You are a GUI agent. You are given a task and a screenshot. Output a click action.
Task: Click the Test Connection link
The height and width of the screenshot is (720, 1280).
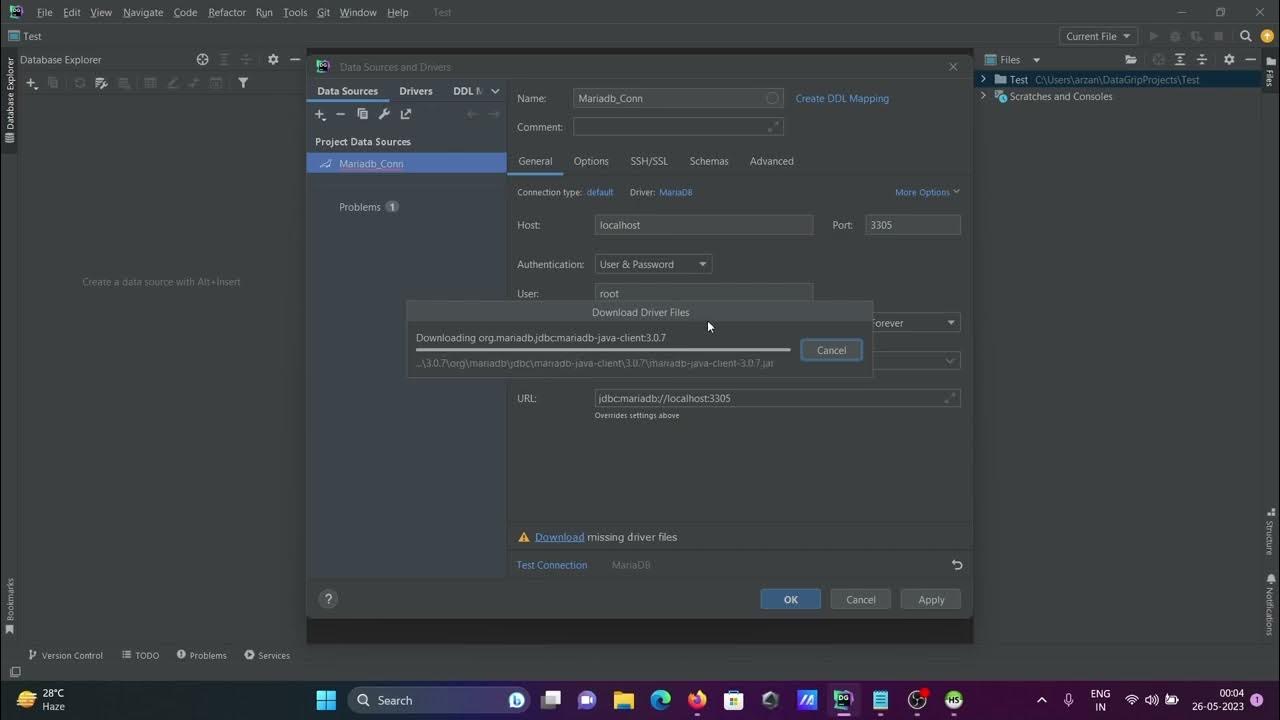pos(551,565)
